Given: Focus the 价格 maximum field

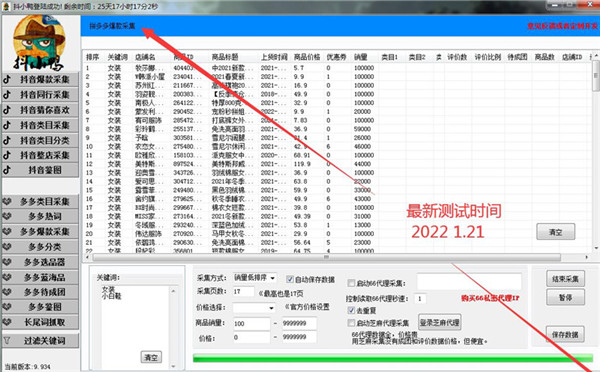Looking at the screenshot, I should point(299,337).
